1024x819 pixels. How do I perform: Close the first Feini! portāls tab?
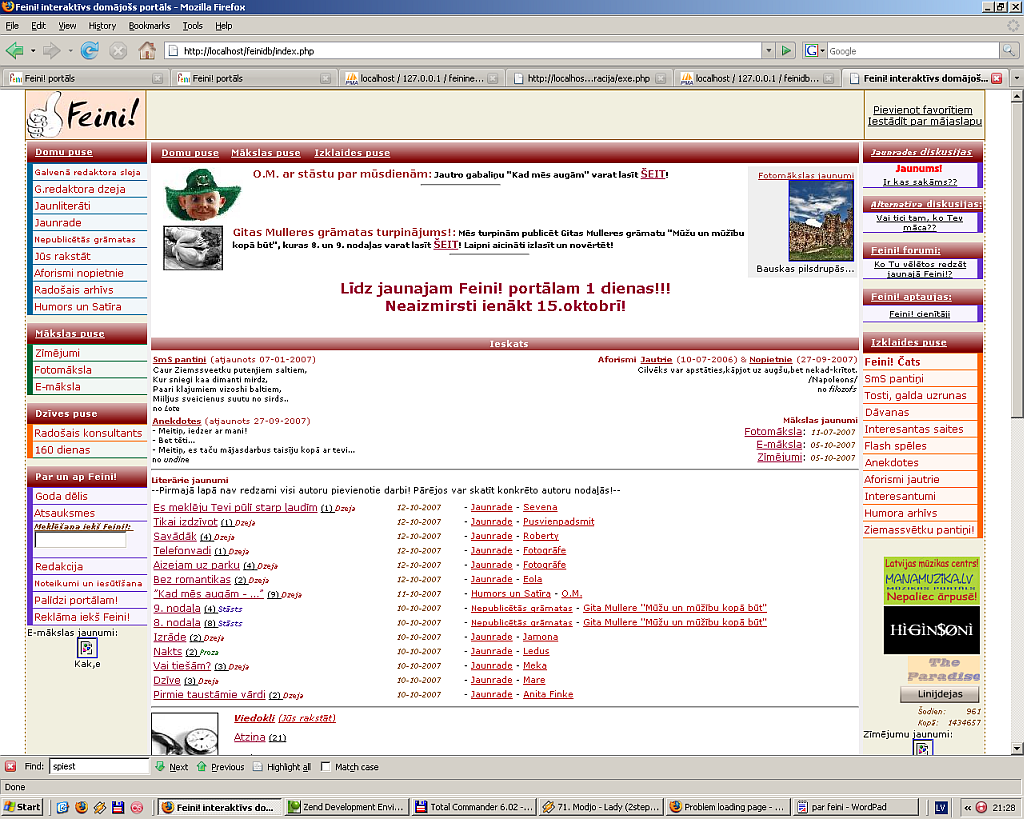(157, 78)
